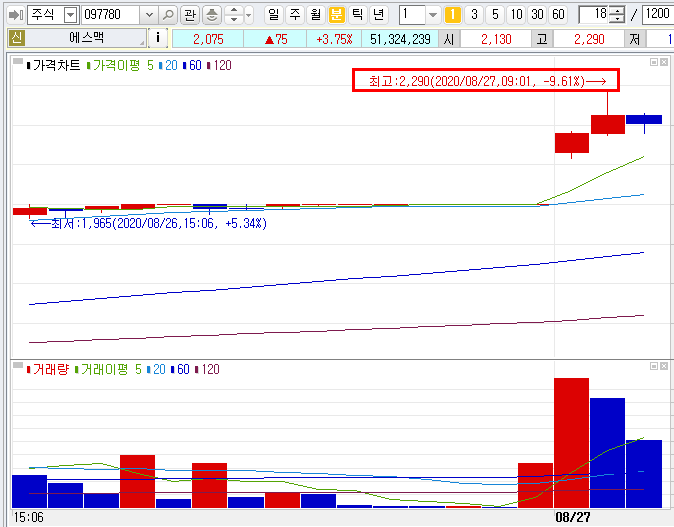Click the current price 2,075

tap(208, 39)
